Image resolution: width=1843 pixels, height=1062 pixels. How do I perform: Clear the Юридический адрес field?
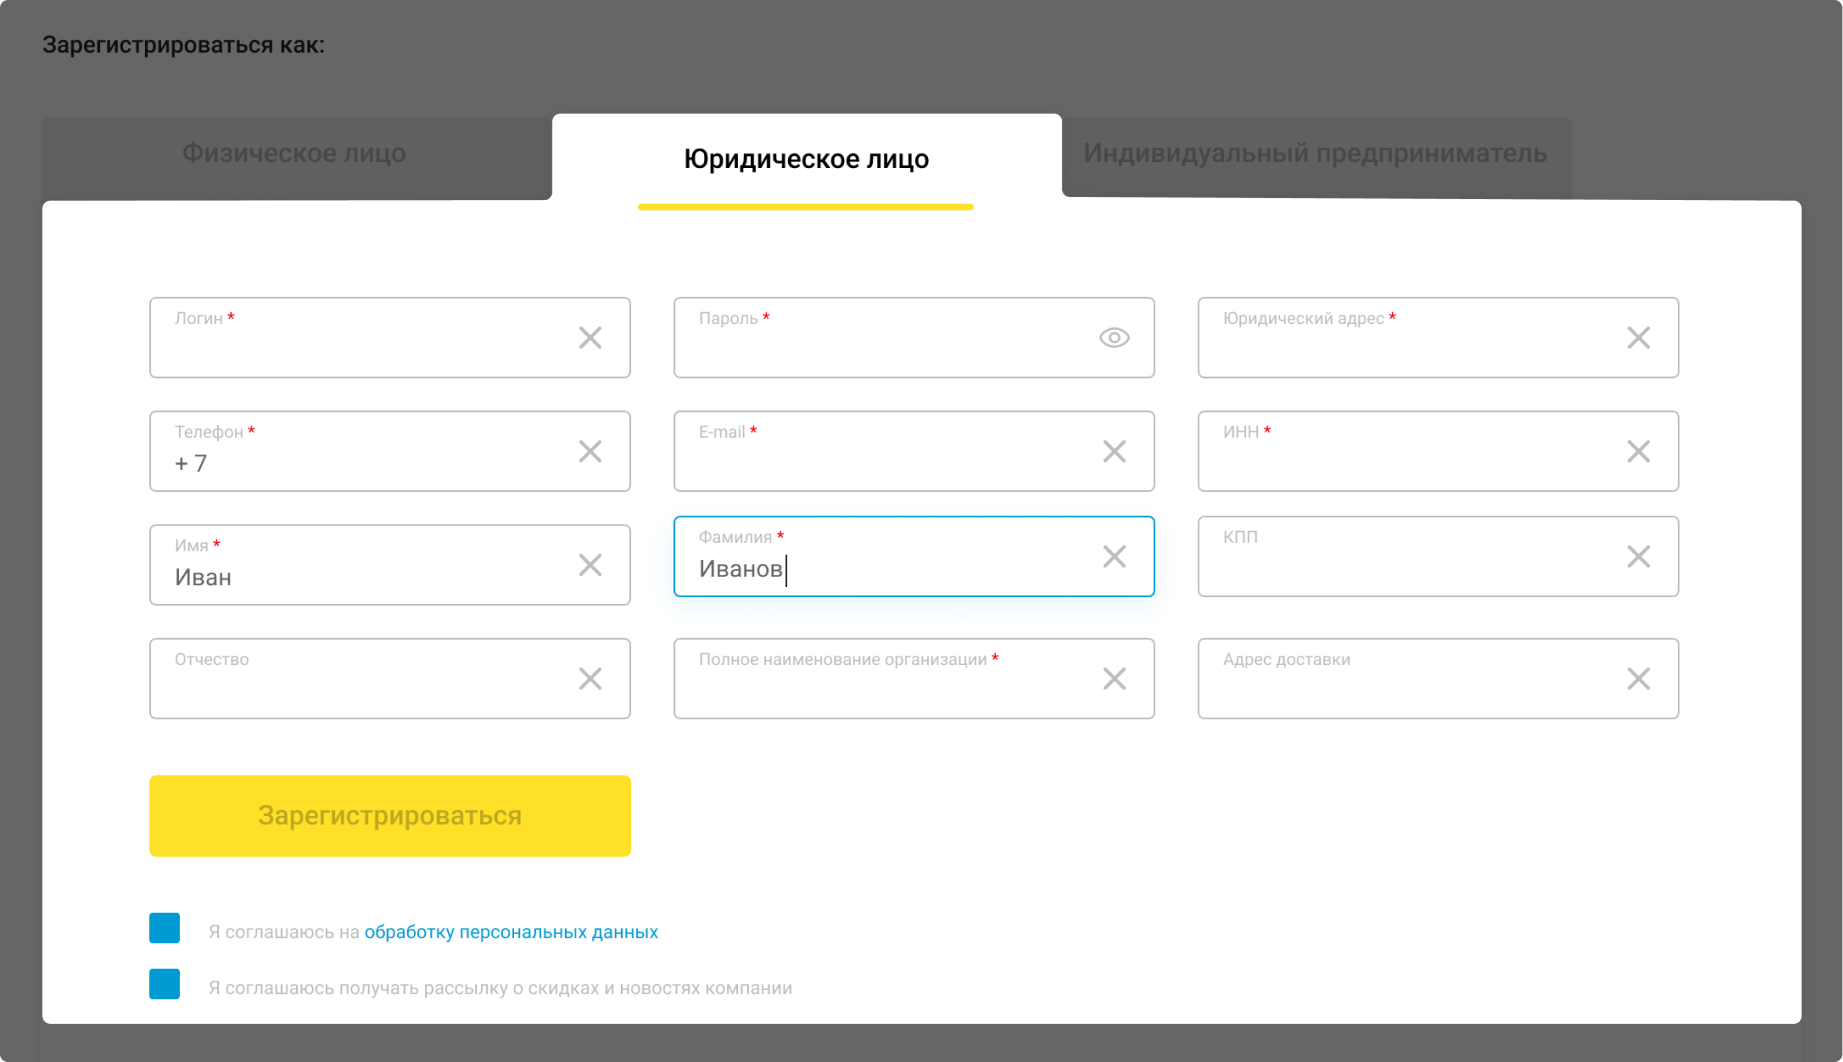(1638, 338)
